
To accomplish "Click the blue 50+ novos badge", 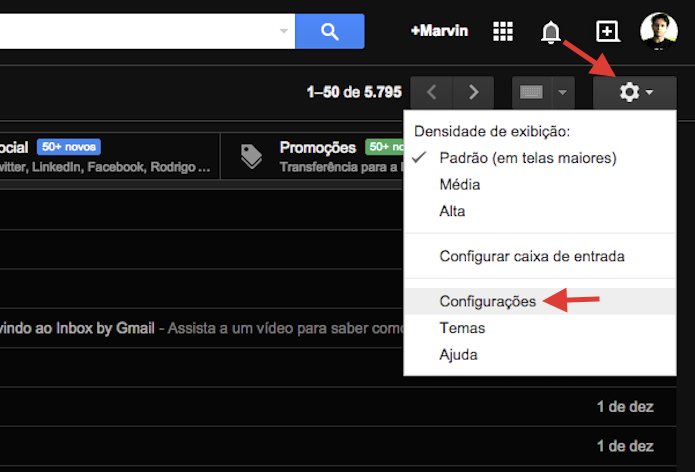I will click(x=69, y=147).
